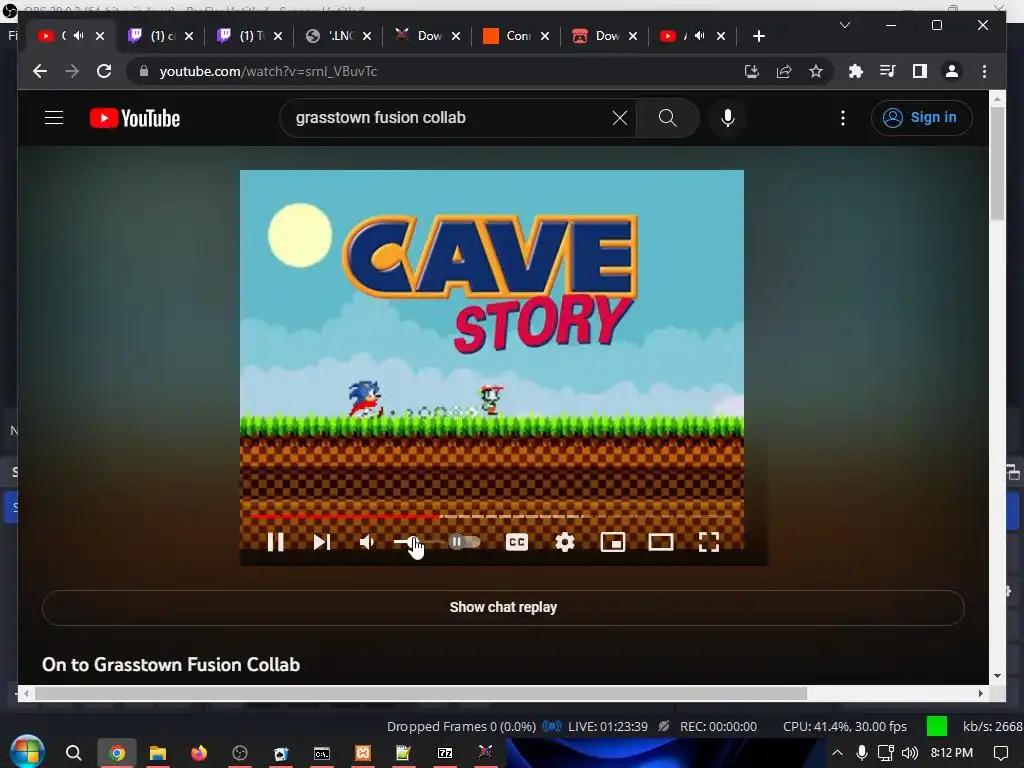Install app via the address bar download icon
Screen dimensions: 1024x768
pyautogui.click(x=752, y=71)
